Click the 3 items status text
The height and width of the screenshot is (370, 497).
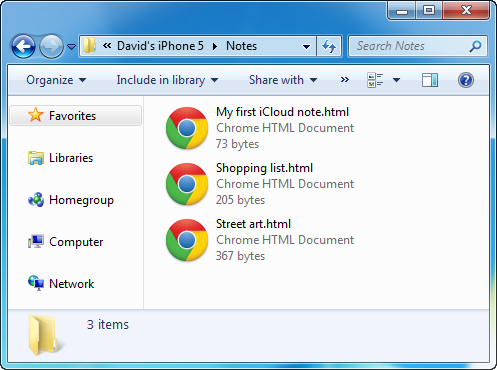tap(108, 324)
